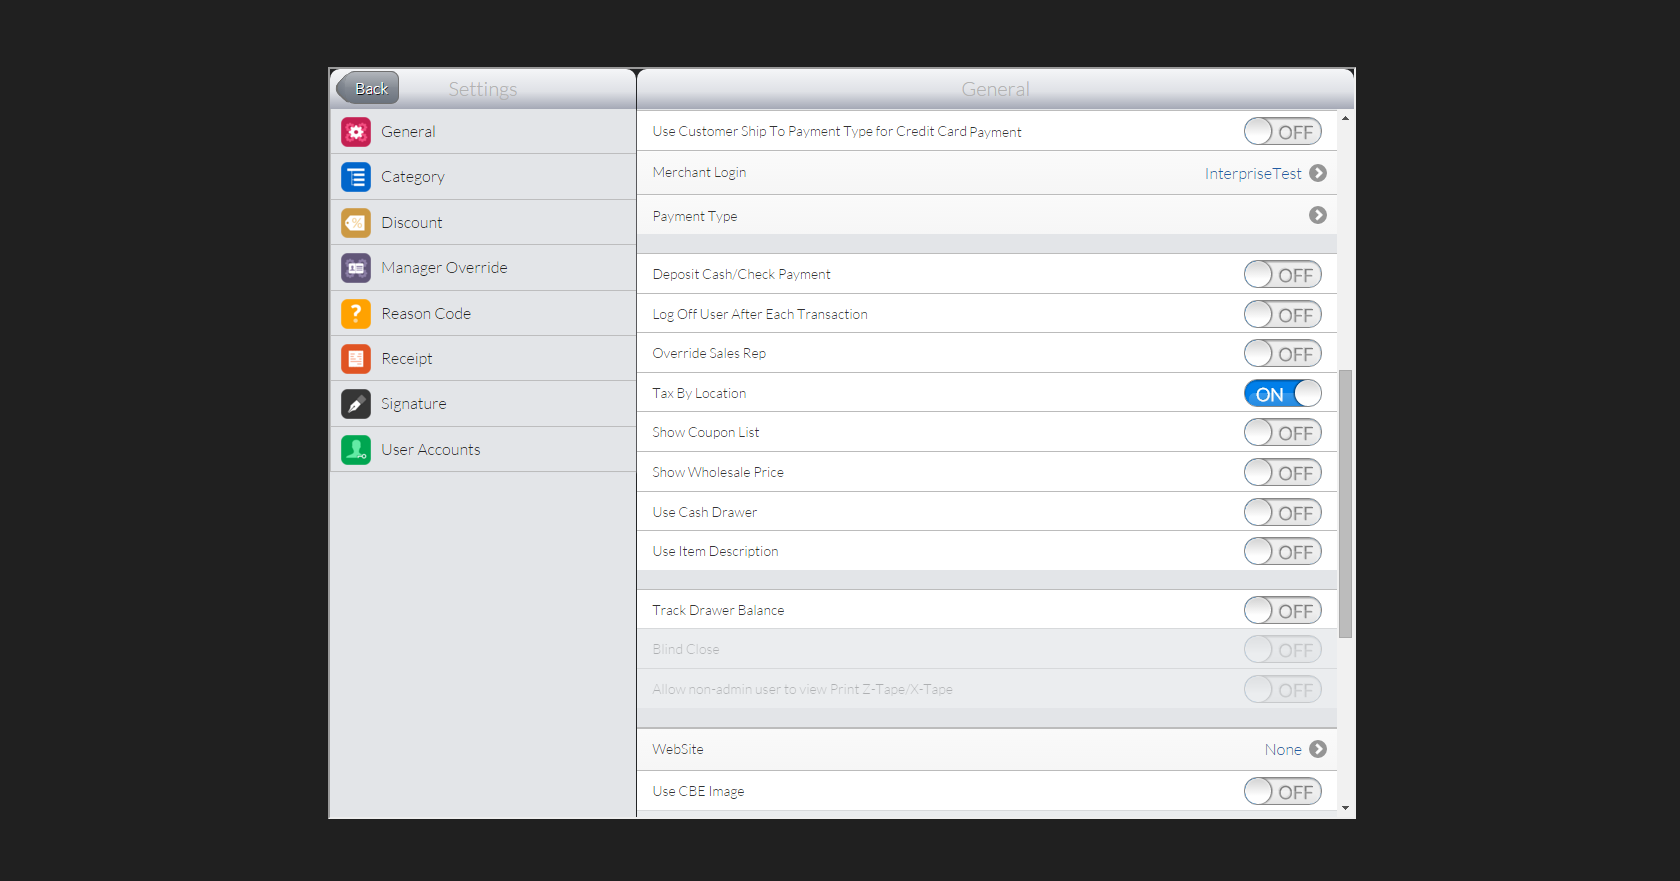The height and width of the screenshot is (881, 1680).
Task: Expand the Payment Type arrow
Action: (x=1318, y=215)
